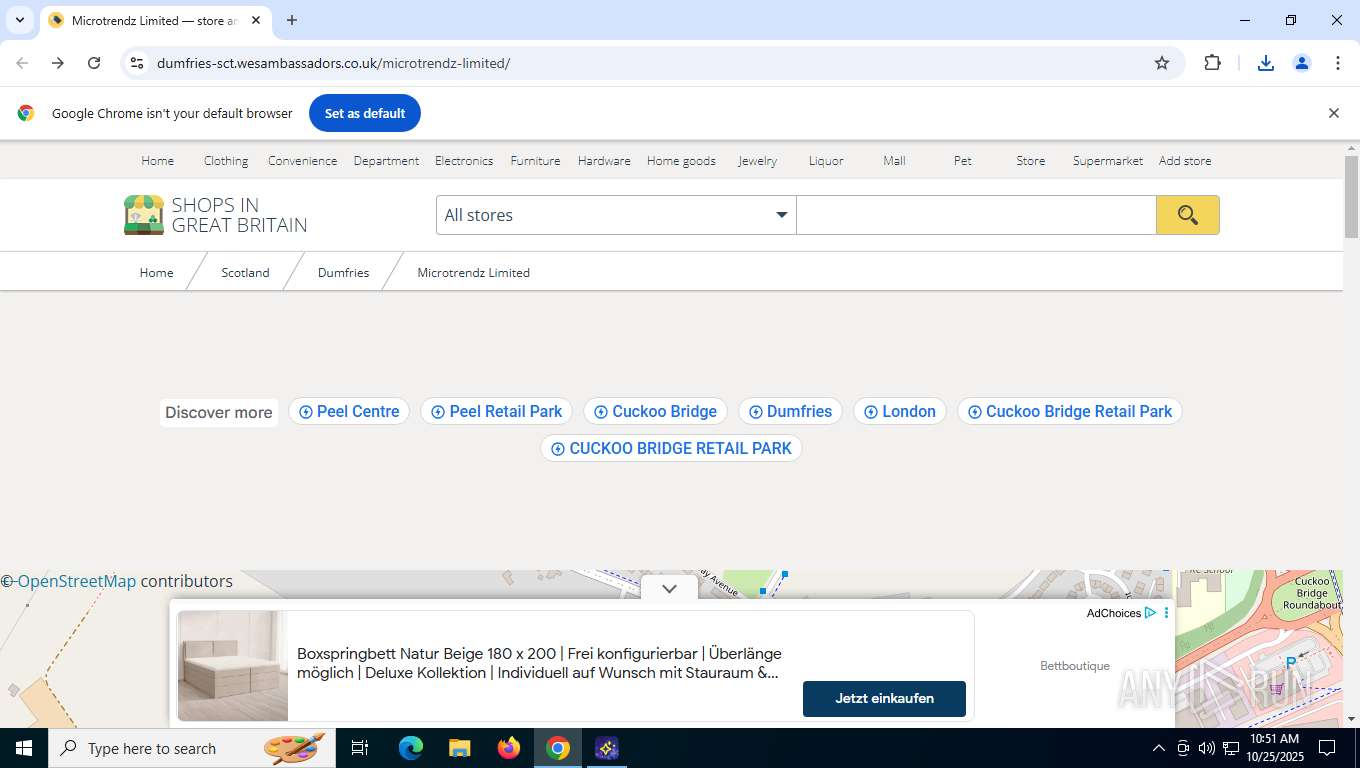Screen dimensions: 1360x768
Task: Launch Firefox from taskbar
Action: coord(509,748)
